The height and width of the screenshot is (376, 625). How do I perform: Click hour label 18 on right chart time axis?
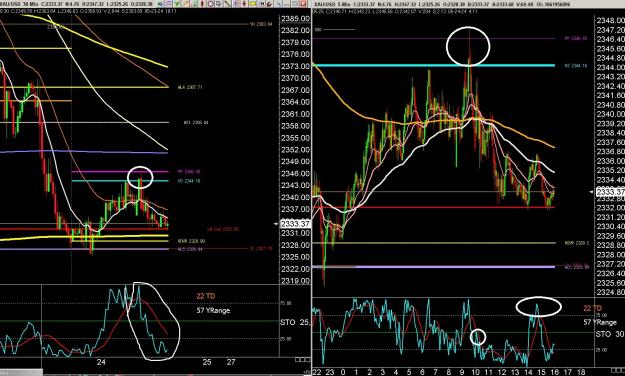coord(581,372)
